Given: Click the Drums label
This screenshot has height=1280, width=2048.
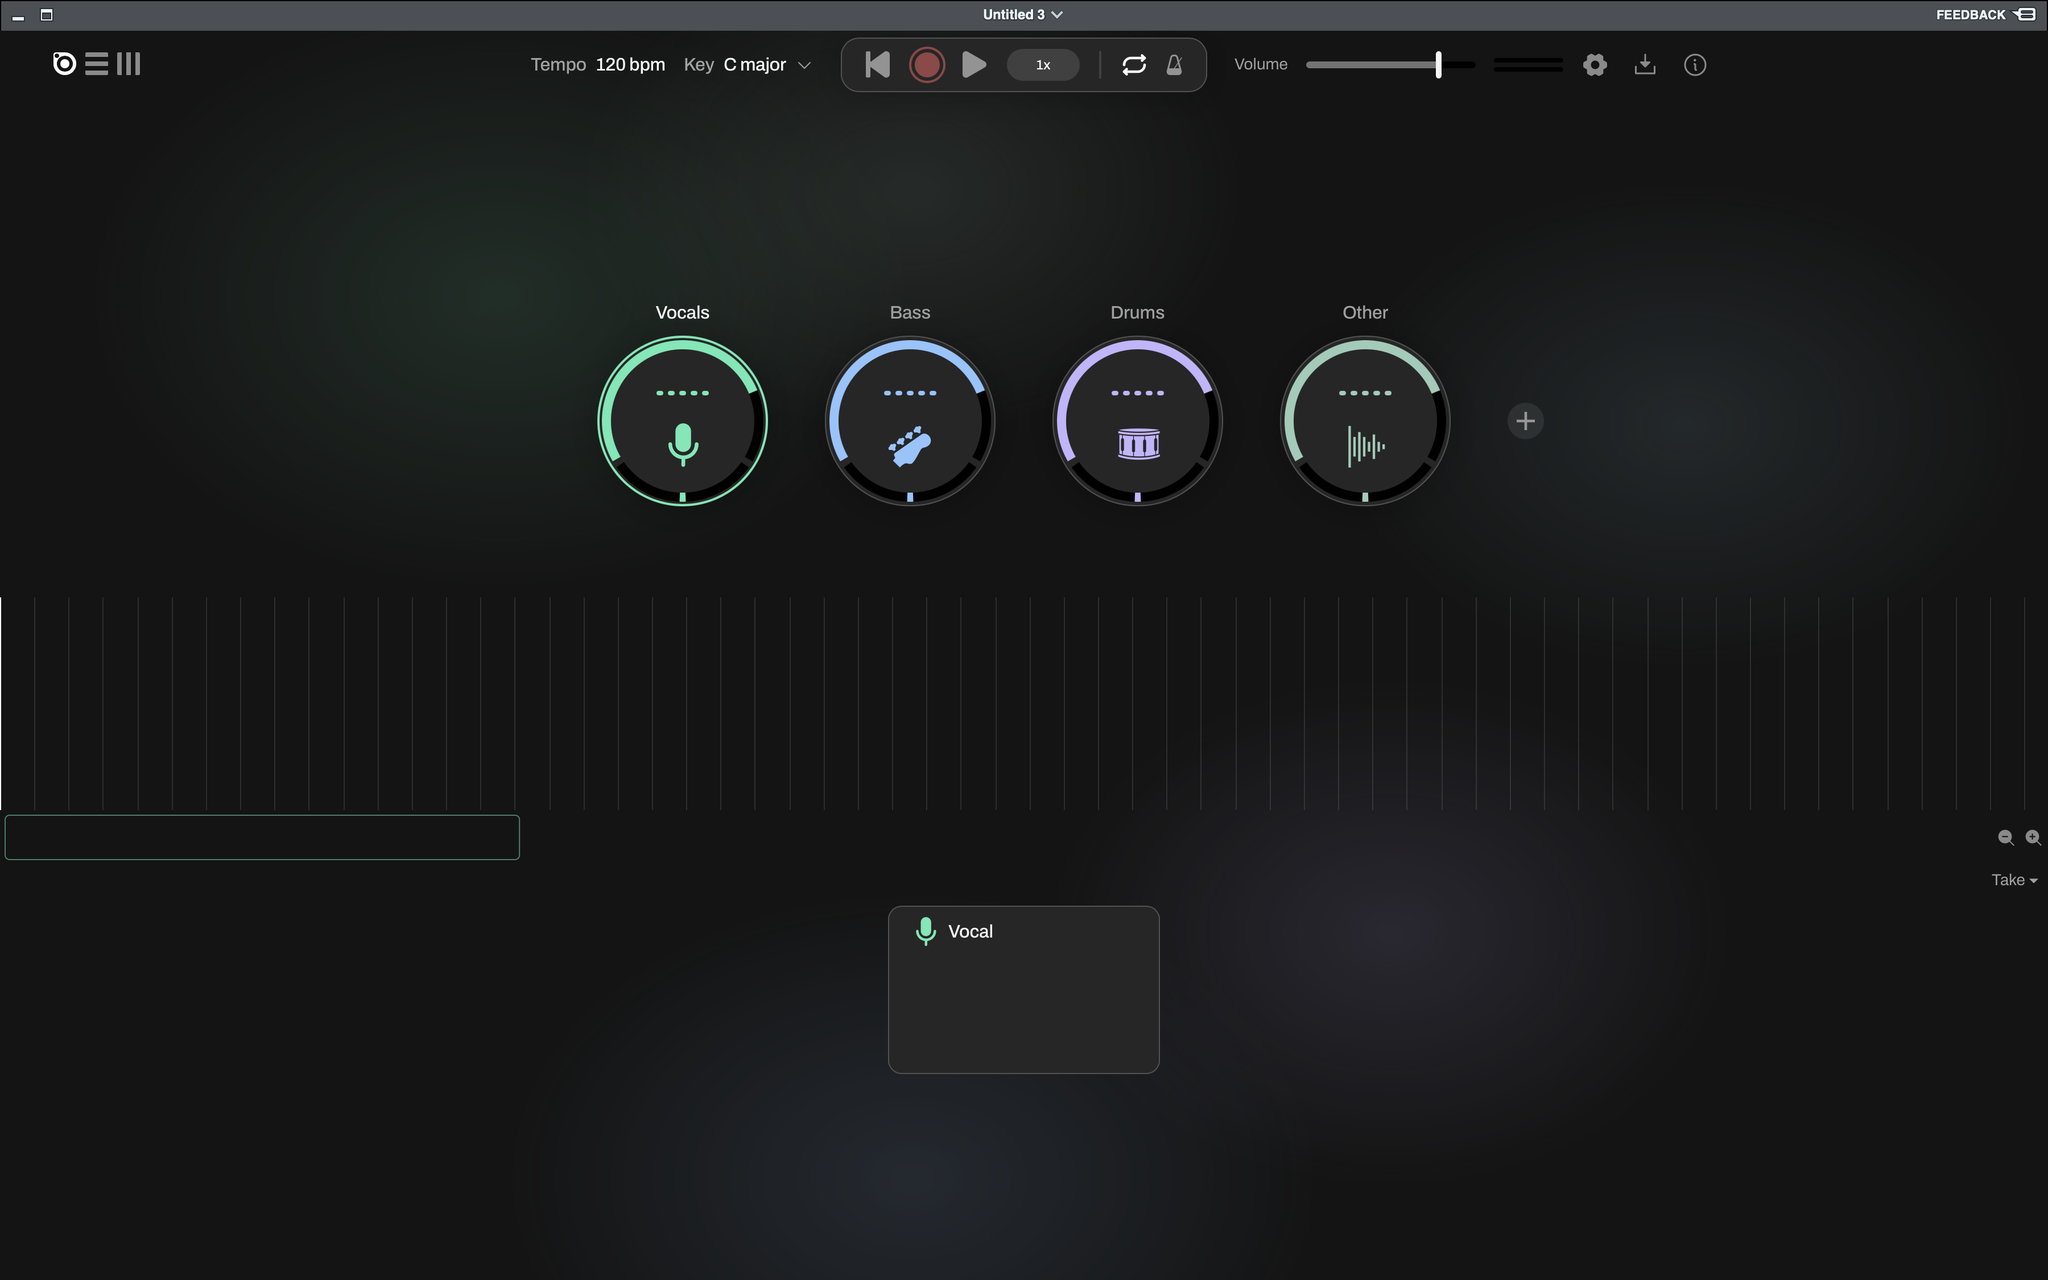Looking at the screenshot, I should [1138, 313].
